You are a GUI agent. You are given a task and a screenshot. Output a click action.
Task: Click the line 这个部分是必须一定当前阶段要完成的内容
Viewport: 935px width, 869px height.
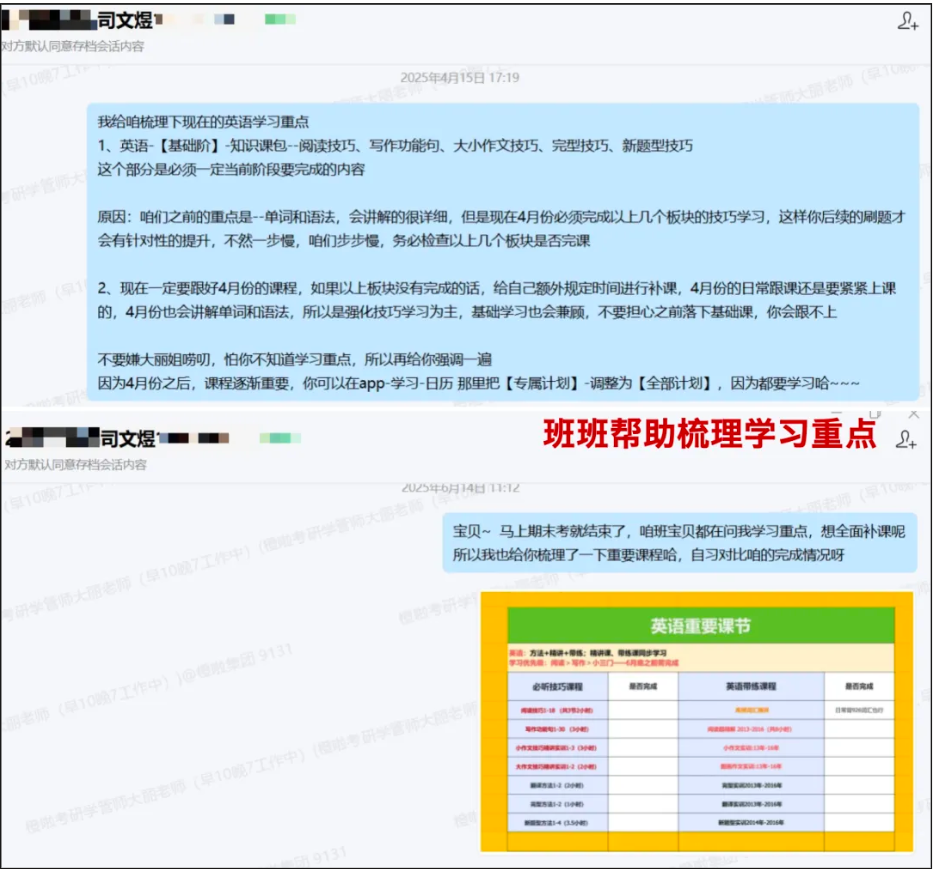click(x=231, y=169)
